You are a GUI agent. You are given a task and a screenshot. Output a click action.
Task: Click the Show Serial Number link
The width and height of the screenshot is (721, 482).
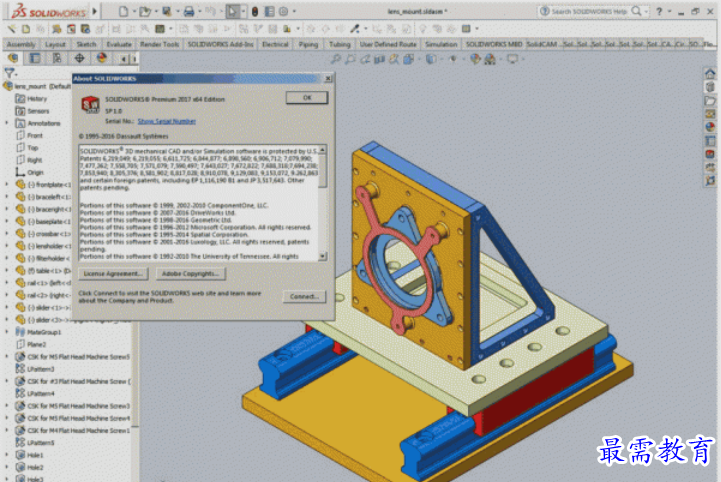(x=166, y=121)
